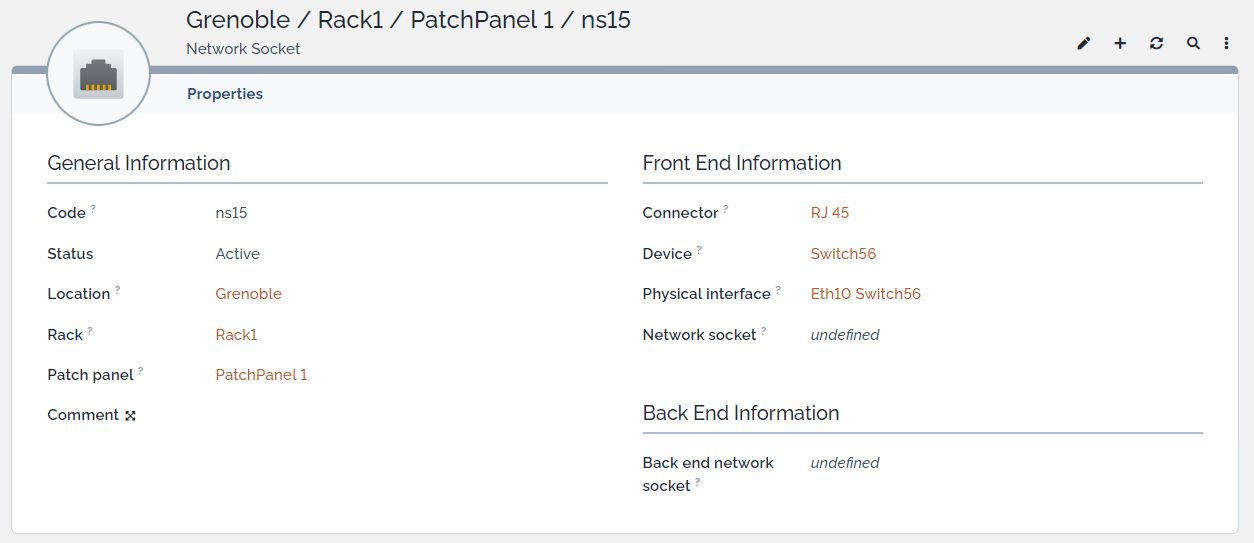Expand the Comment field fullscreen icon

tap(130, 416)
